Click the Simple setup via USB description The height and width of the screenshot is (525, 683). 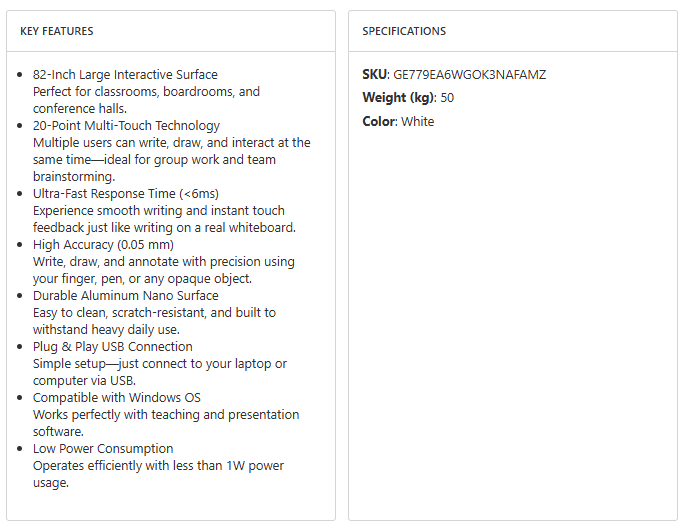pyautogui.click(x=160, y=372)
